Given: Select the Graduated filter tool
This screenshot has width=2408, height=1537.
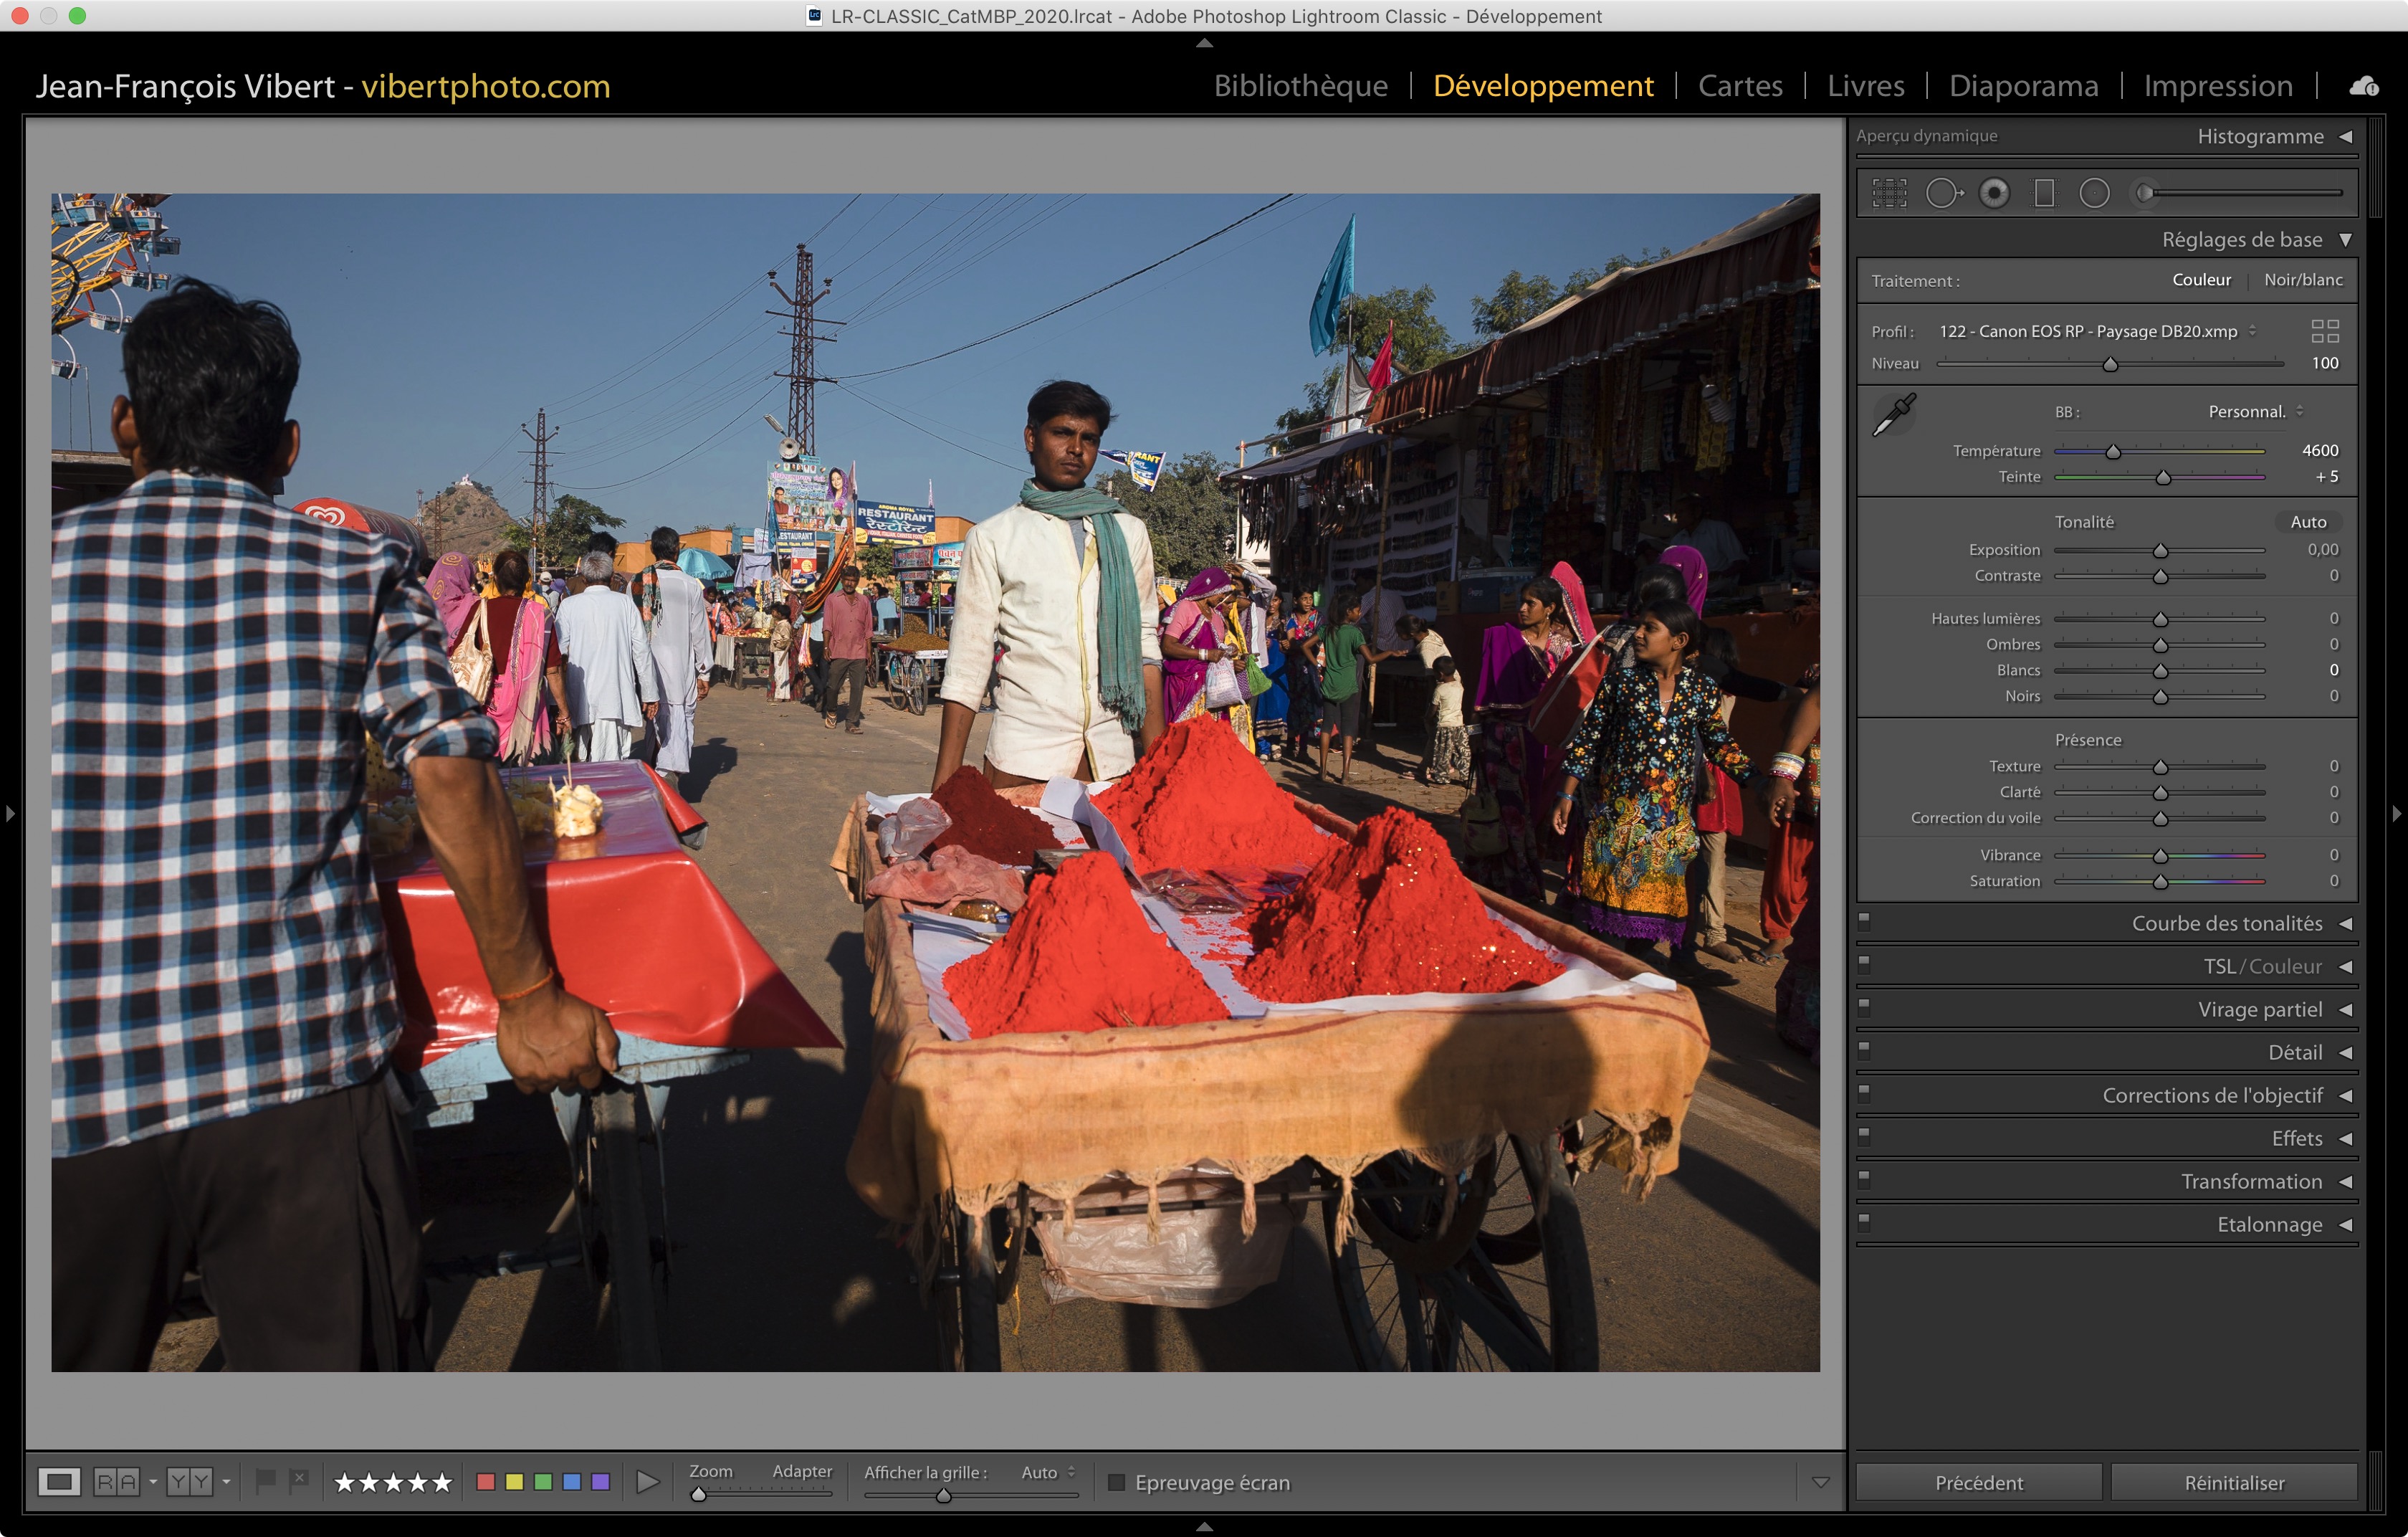Looking at the screenshot, I should (2044, 192).
